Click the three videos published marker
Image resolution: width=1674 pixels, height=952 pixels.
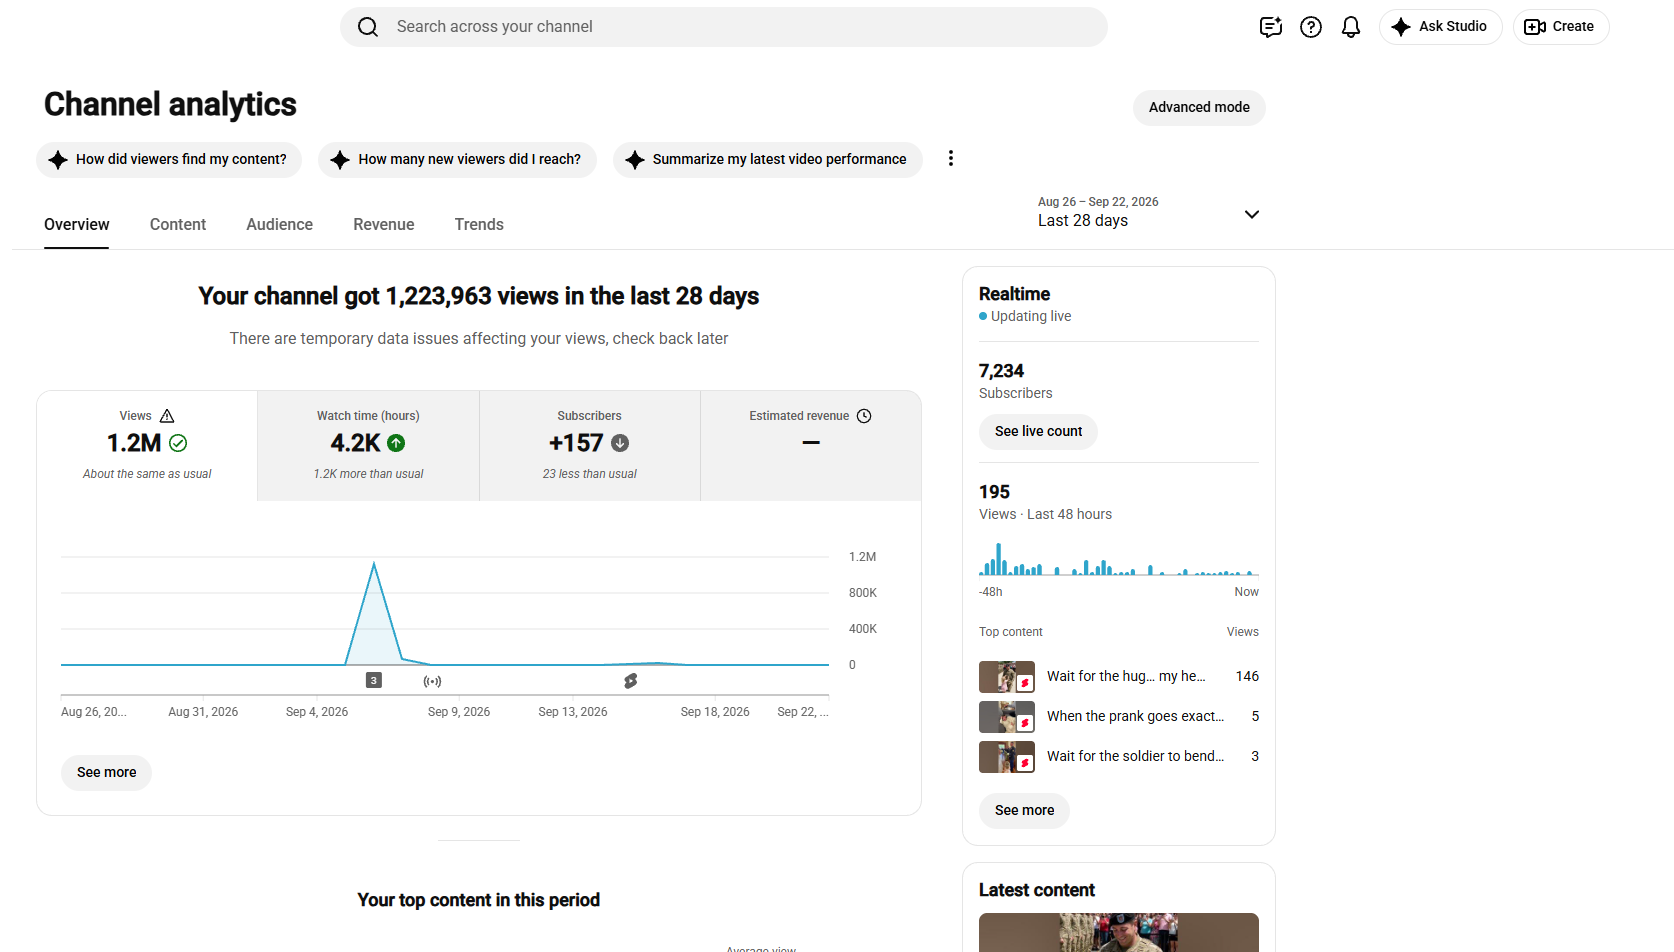click(374, 680)
